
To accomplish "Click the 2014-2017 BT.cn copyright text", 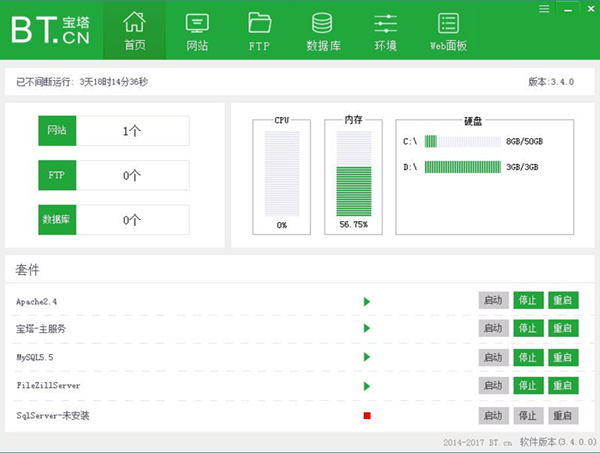I will [x=477, y=443].
